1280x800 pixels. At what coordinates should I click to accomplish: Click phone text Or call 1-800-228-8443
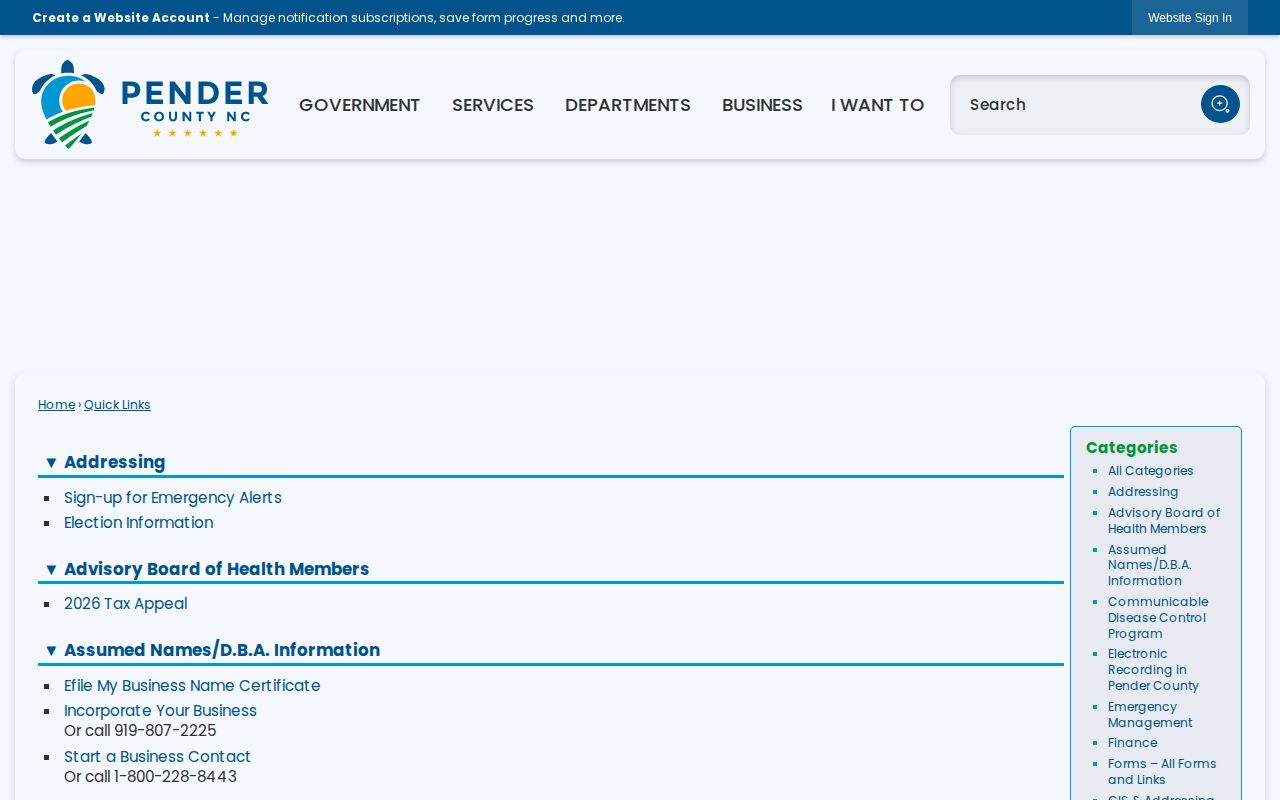[151, 777]
